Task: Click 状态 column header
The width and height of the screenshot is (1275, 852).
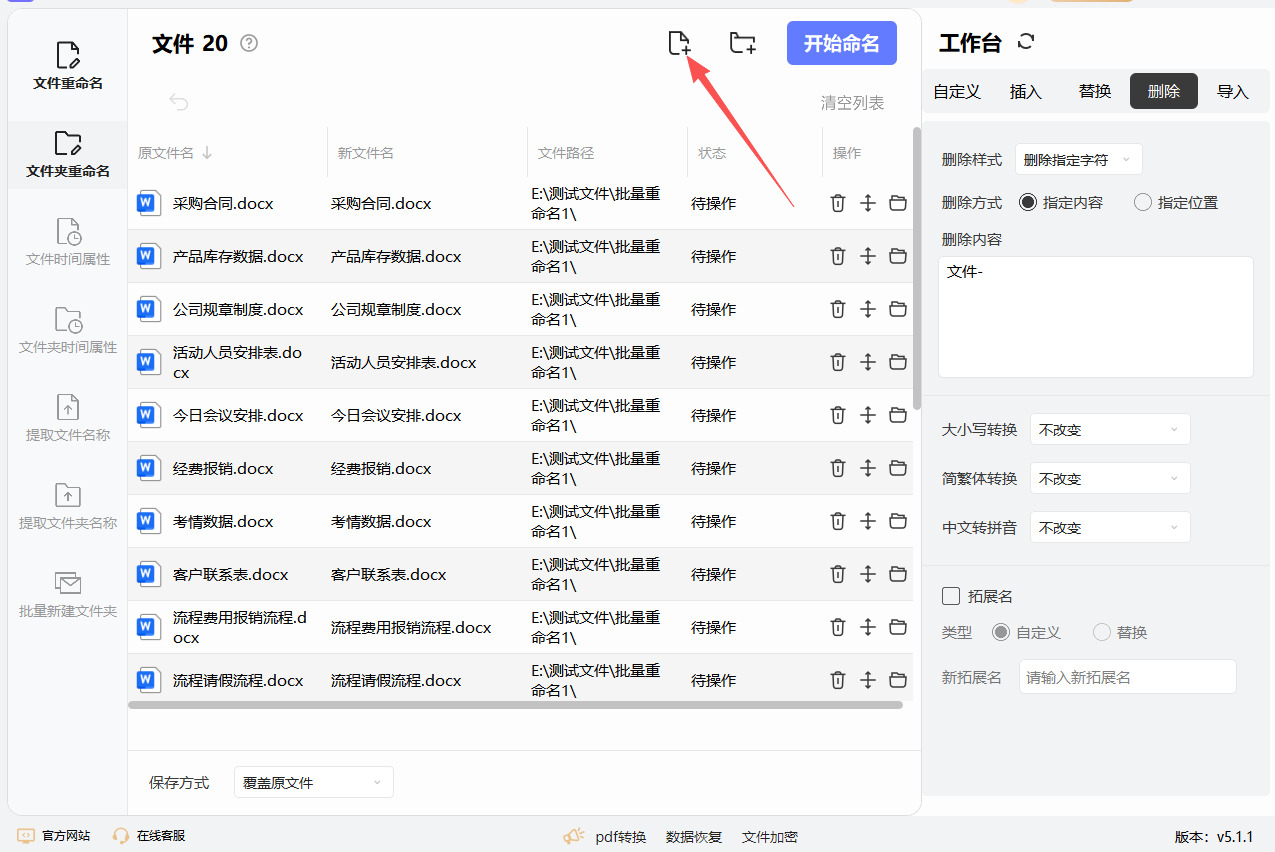Action: (x=712, y=153)
